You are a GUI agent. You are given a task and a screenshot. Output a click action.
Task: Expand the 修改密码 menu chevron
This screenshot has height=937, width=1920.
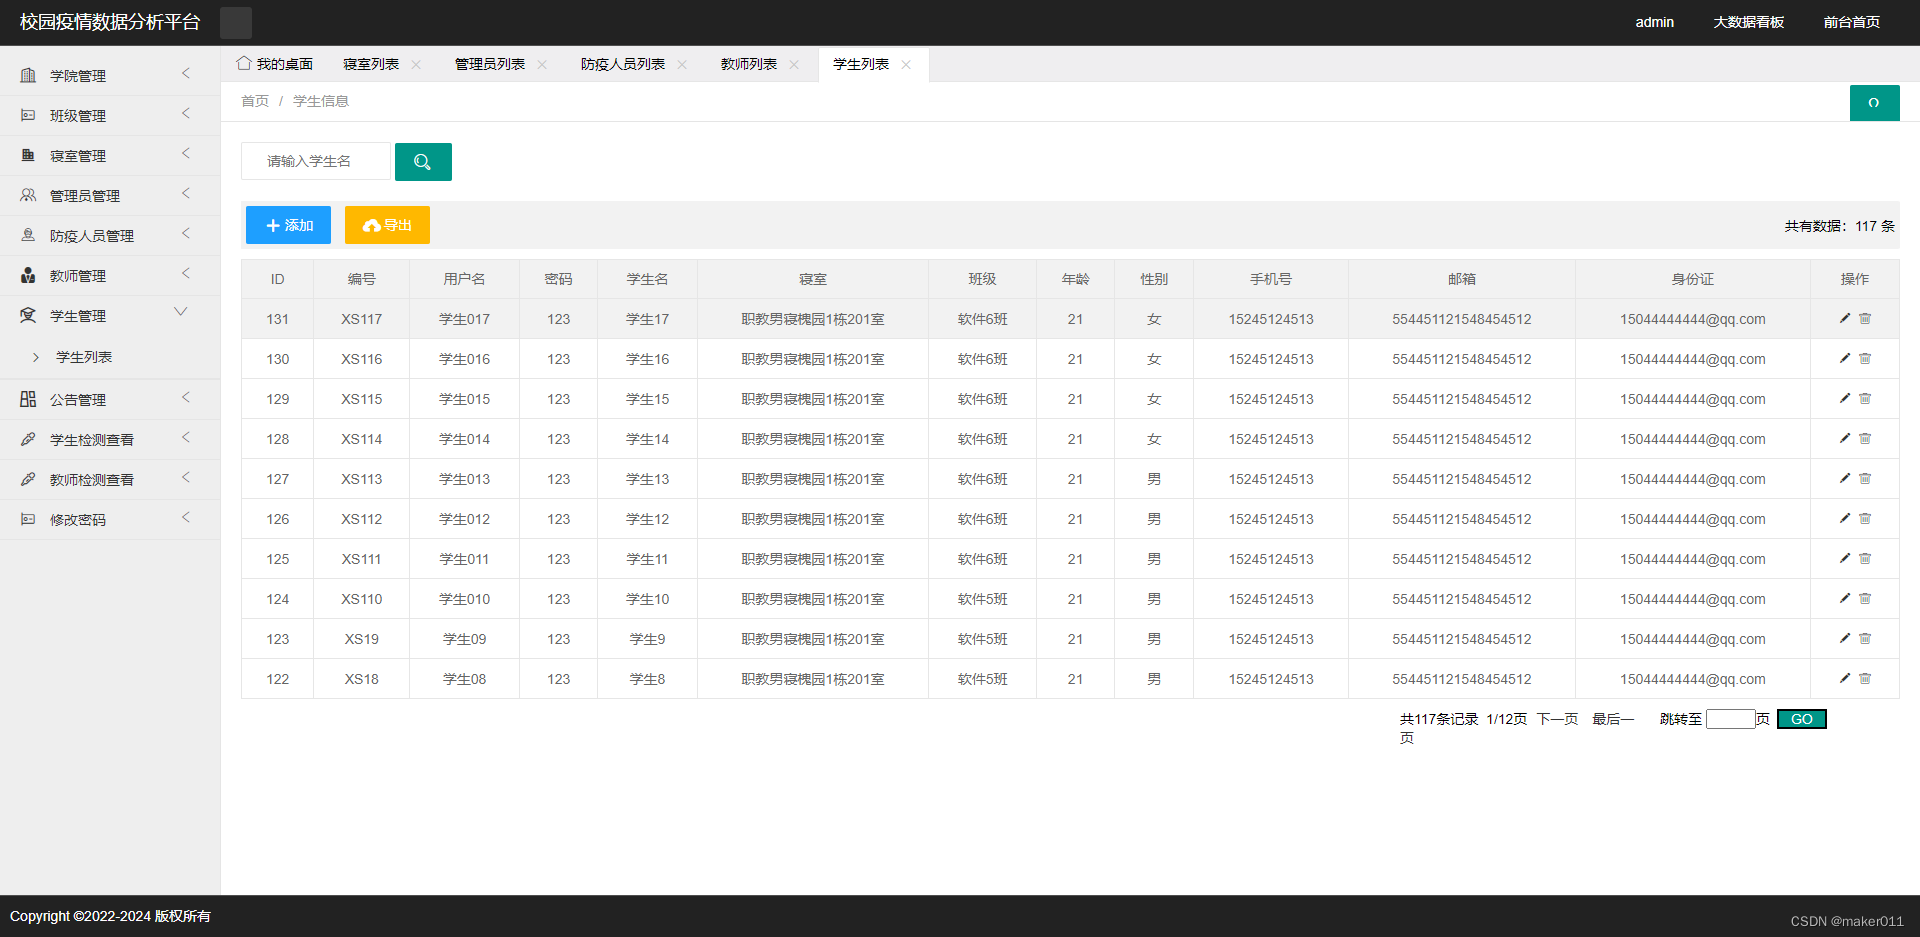(x=186, y=518)
